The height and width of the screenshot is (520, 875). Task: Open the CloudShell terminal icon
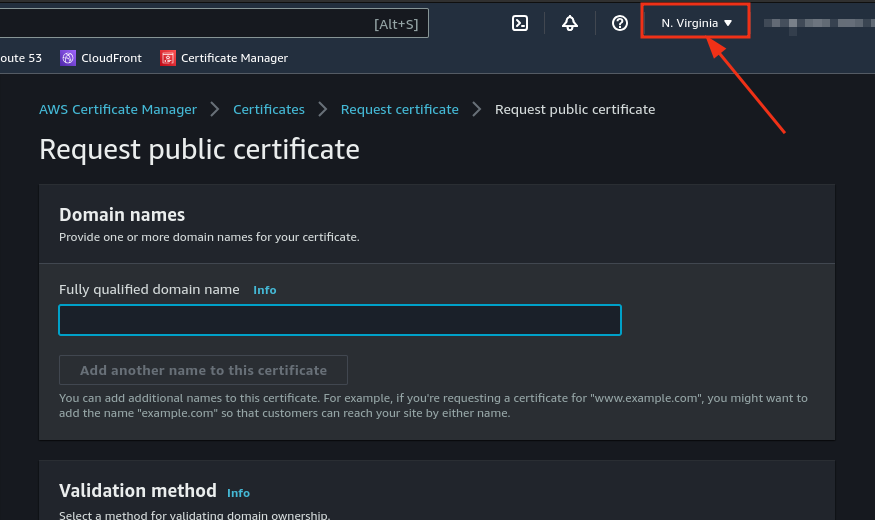[520, 23]
